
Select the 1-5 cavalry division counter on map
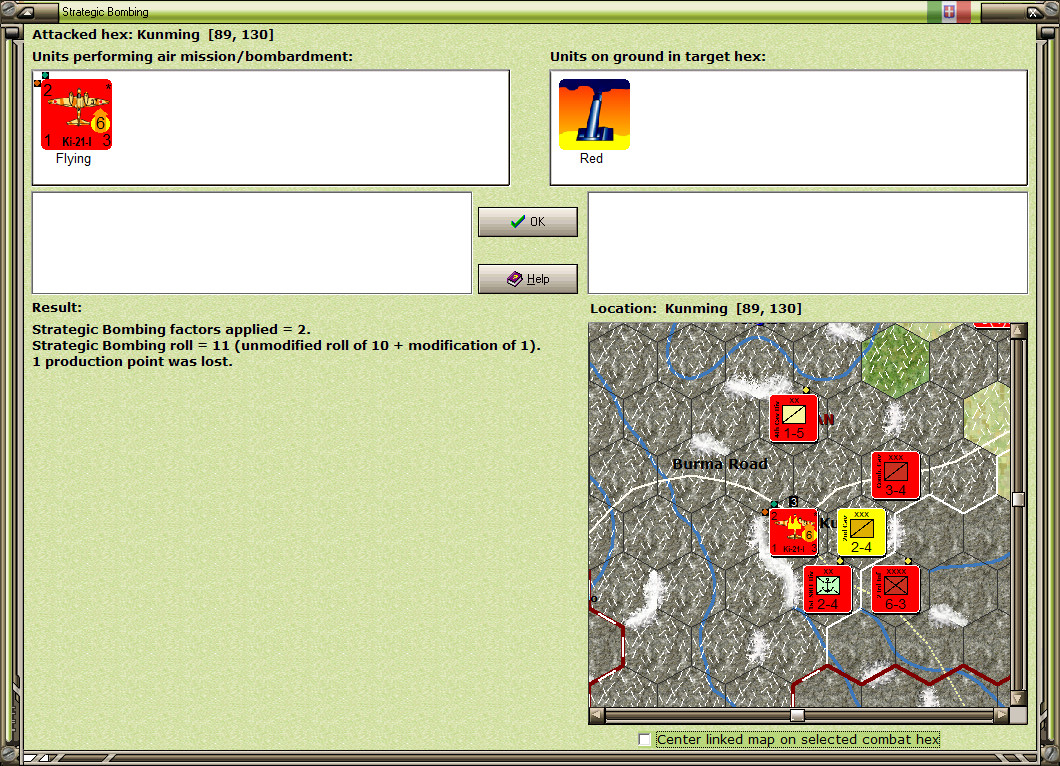click(x=794, y=418)
